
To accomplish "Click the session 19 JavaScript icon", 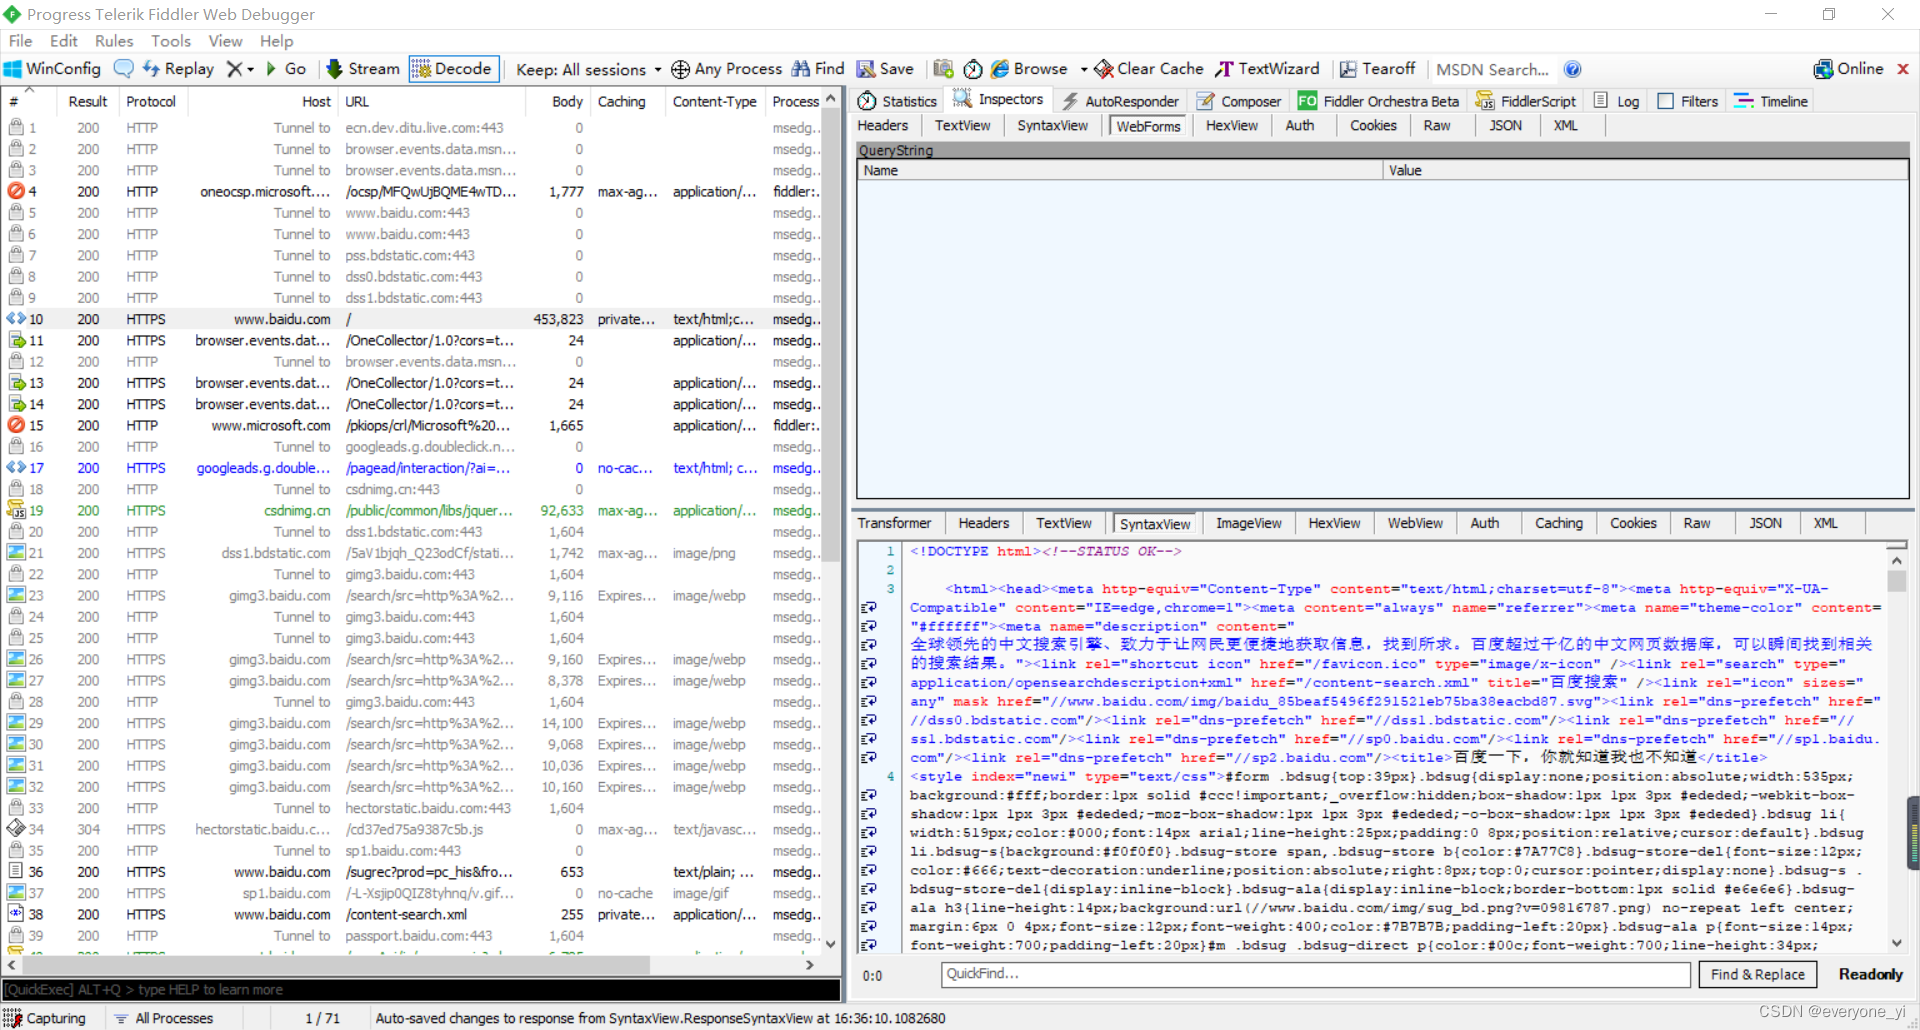I will pyautogui.click(x=16, y=511).
